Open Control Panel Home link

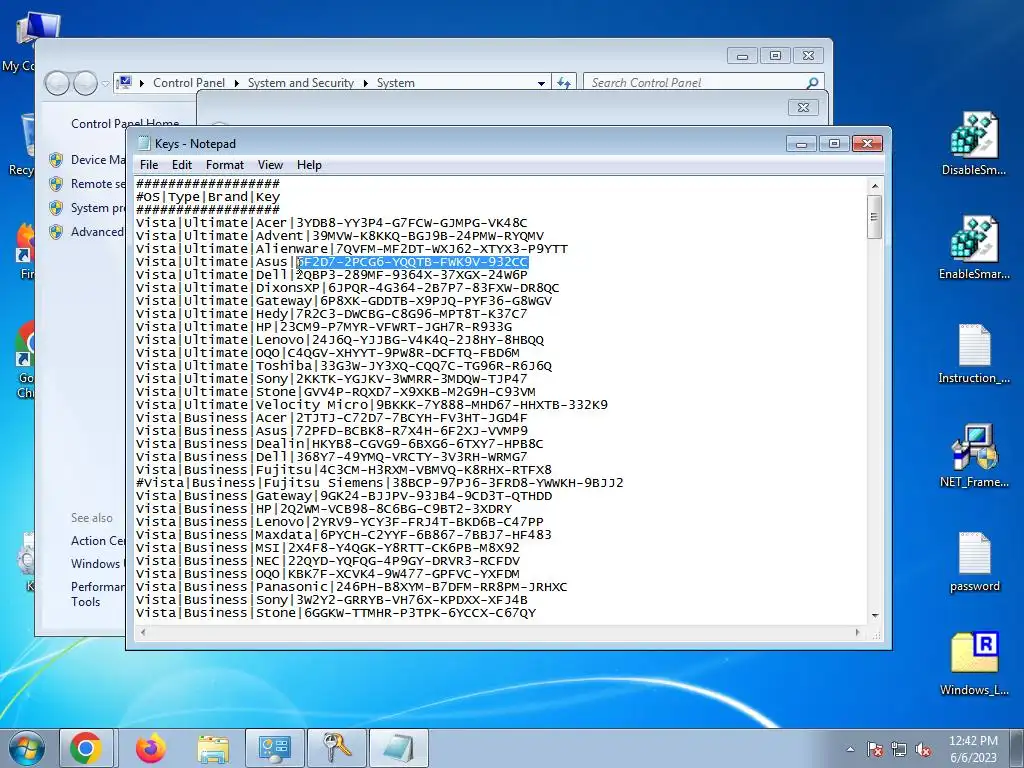125,123
